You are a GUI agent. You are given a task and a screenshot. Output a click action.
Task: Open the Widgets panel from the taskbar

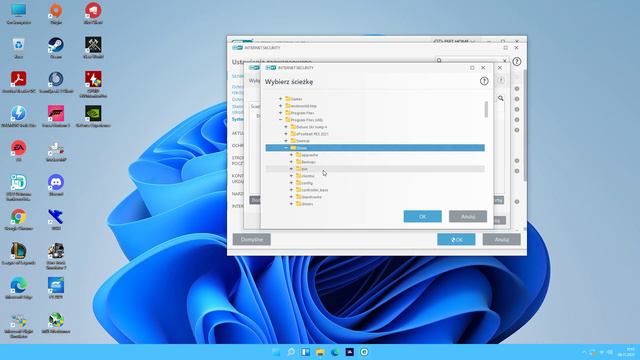pos(306,352)
